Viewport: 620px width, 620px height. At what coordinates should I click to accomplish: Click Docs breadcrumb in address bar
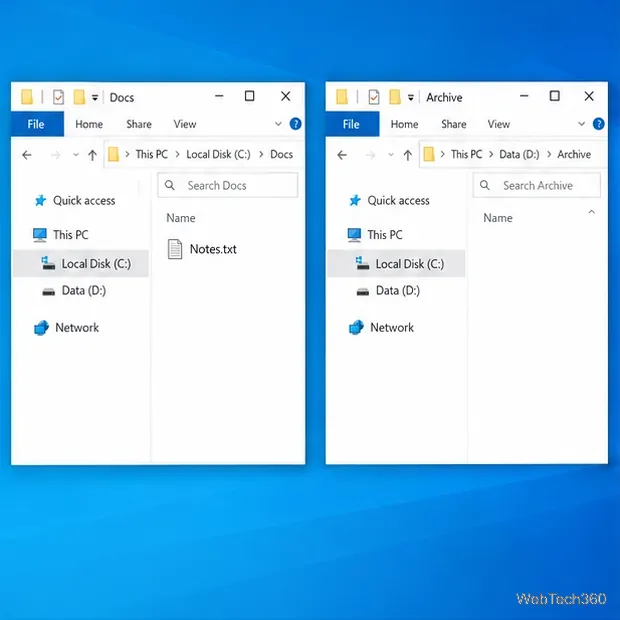point(282,154)
